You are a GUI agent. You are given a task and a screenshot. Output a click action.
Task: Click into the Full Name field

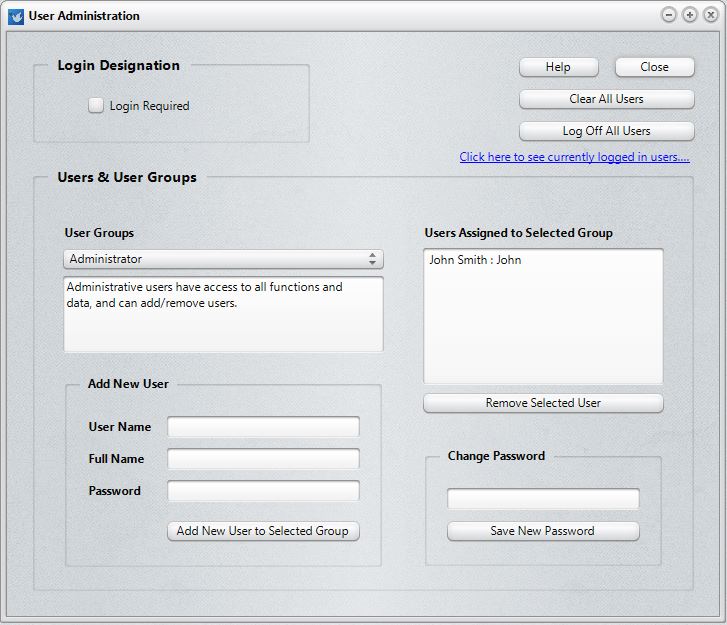tap(263, 459)
